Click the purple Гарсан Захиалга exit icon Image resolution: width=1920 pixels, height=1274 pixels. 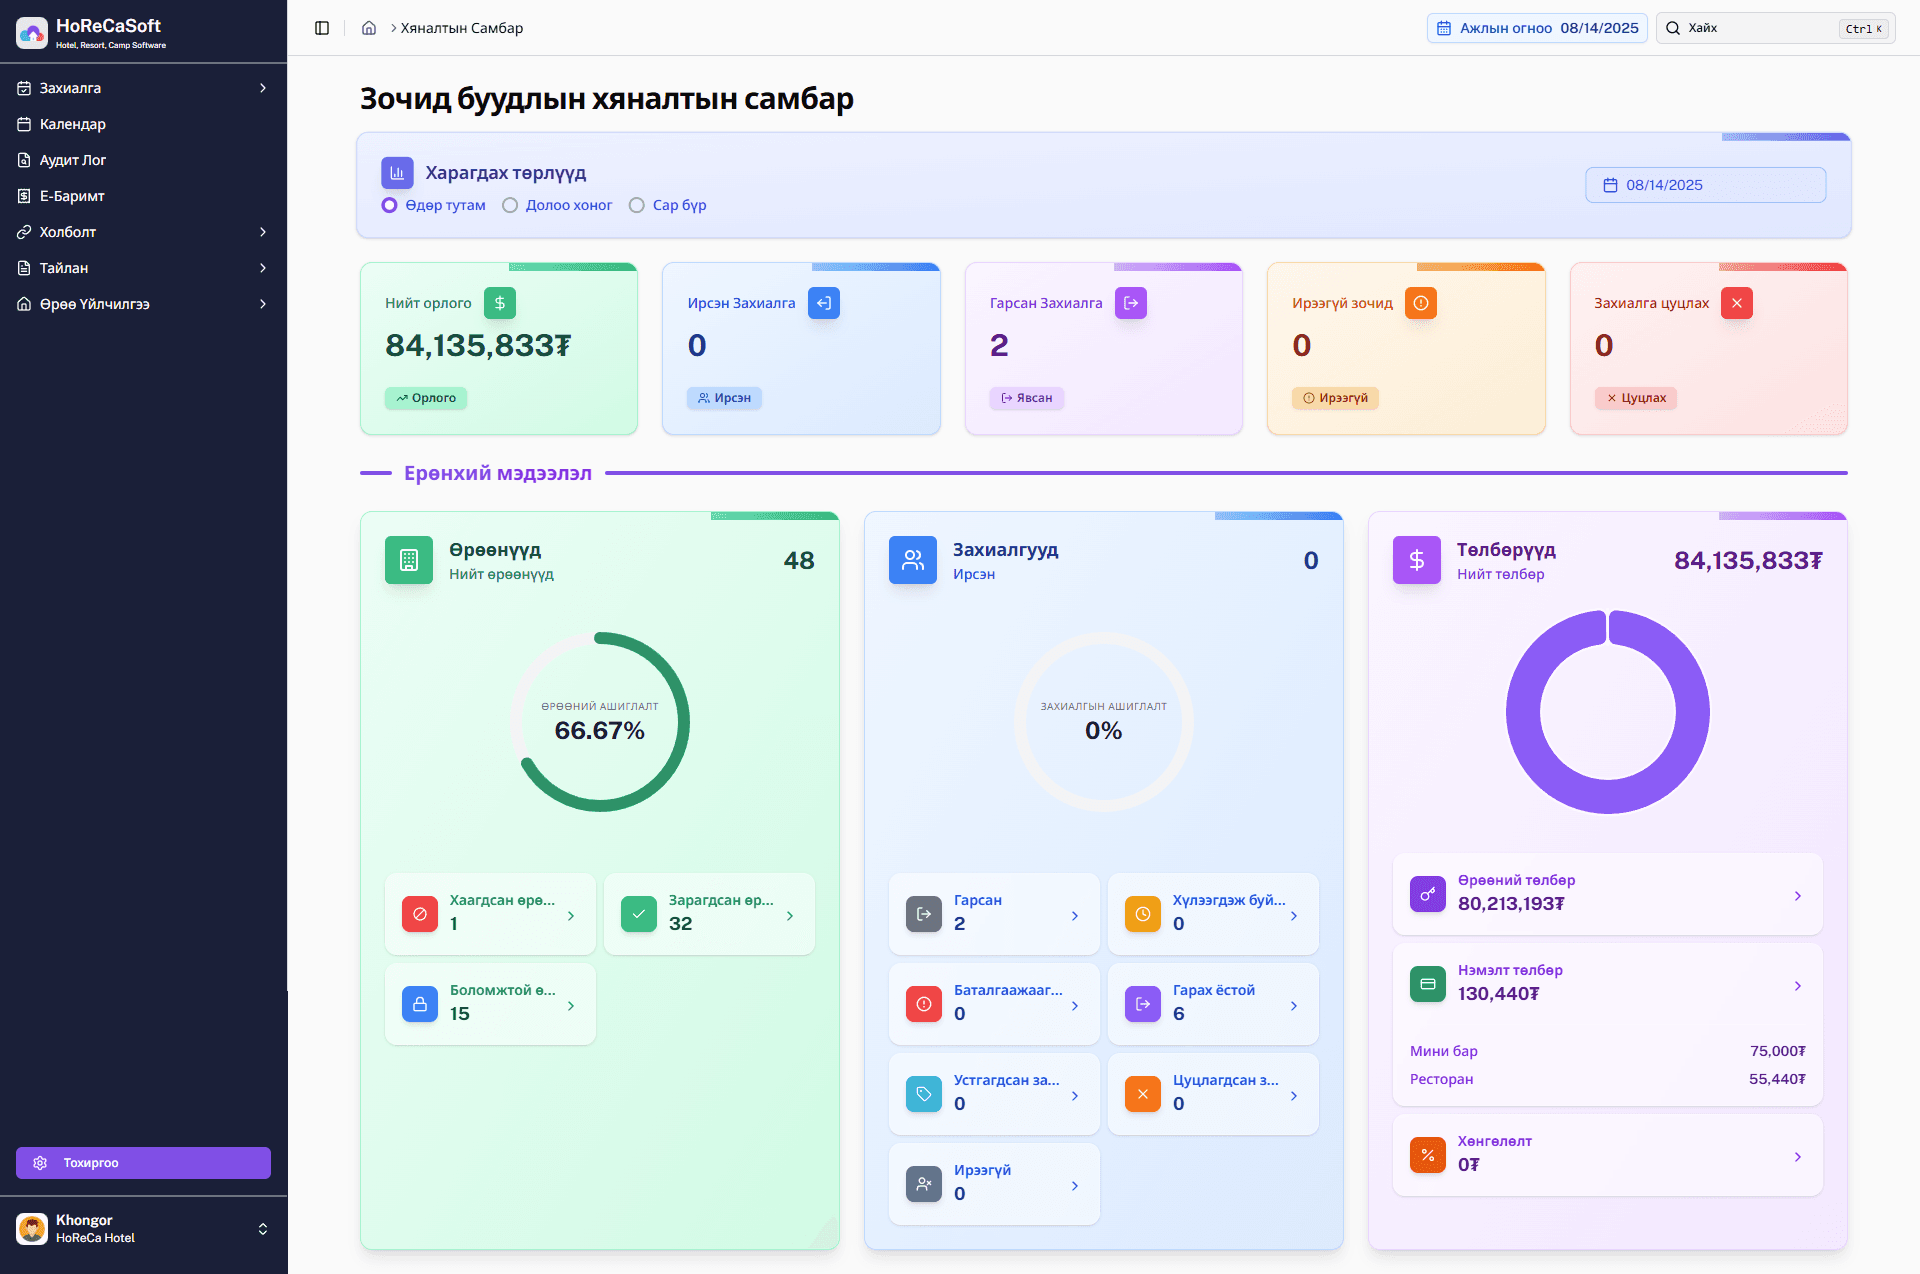1131,303
